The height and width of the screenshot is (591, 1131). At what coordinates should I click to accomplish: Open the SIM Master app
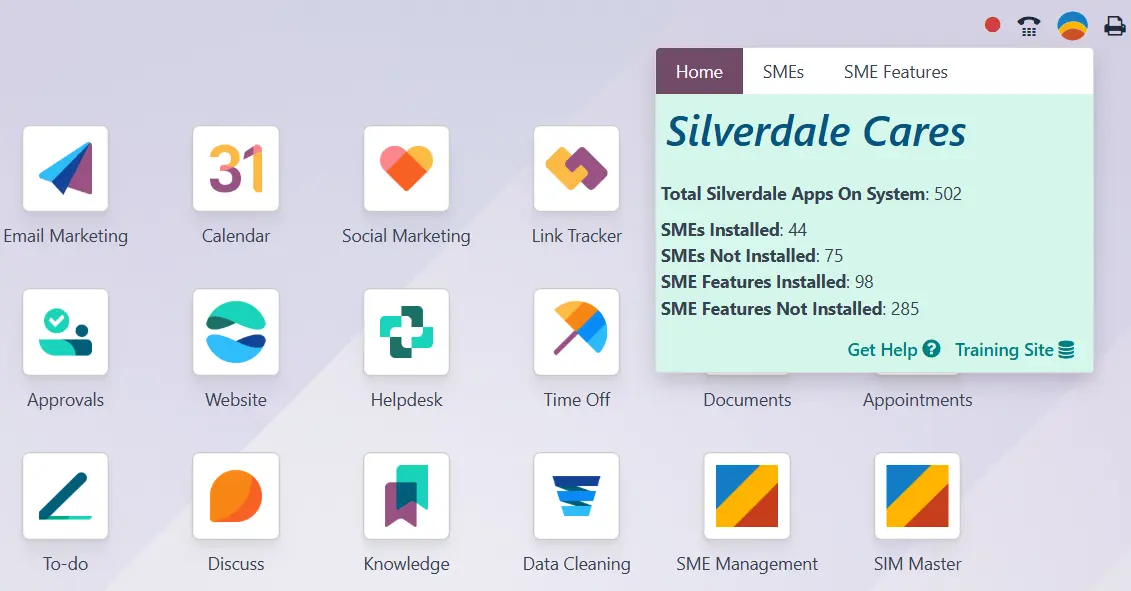917,496
